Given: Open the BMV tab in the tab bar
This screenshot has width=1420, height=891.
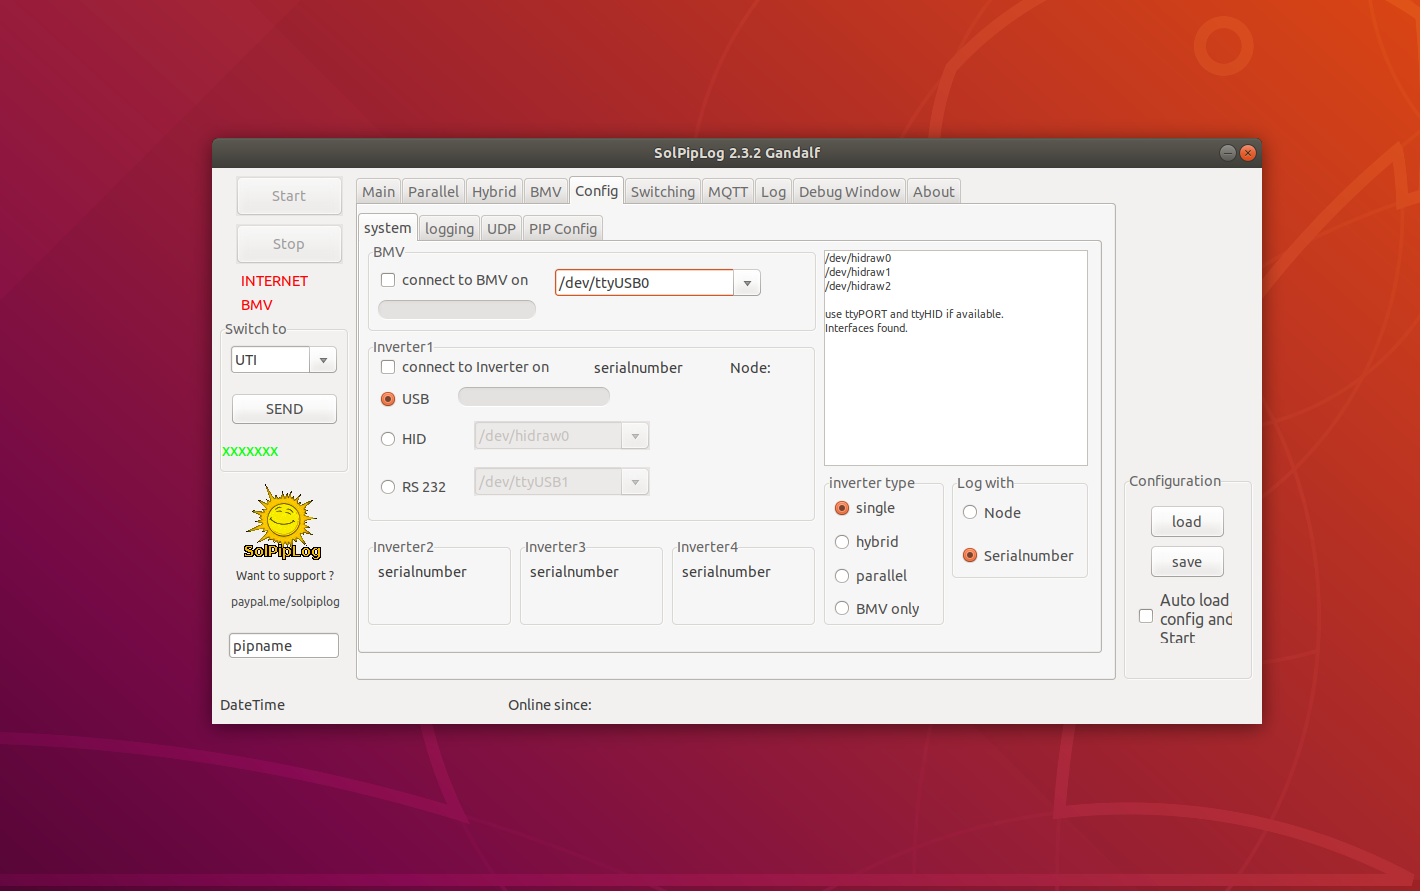Looking at the screenshot, I should (x=546, y=192).
